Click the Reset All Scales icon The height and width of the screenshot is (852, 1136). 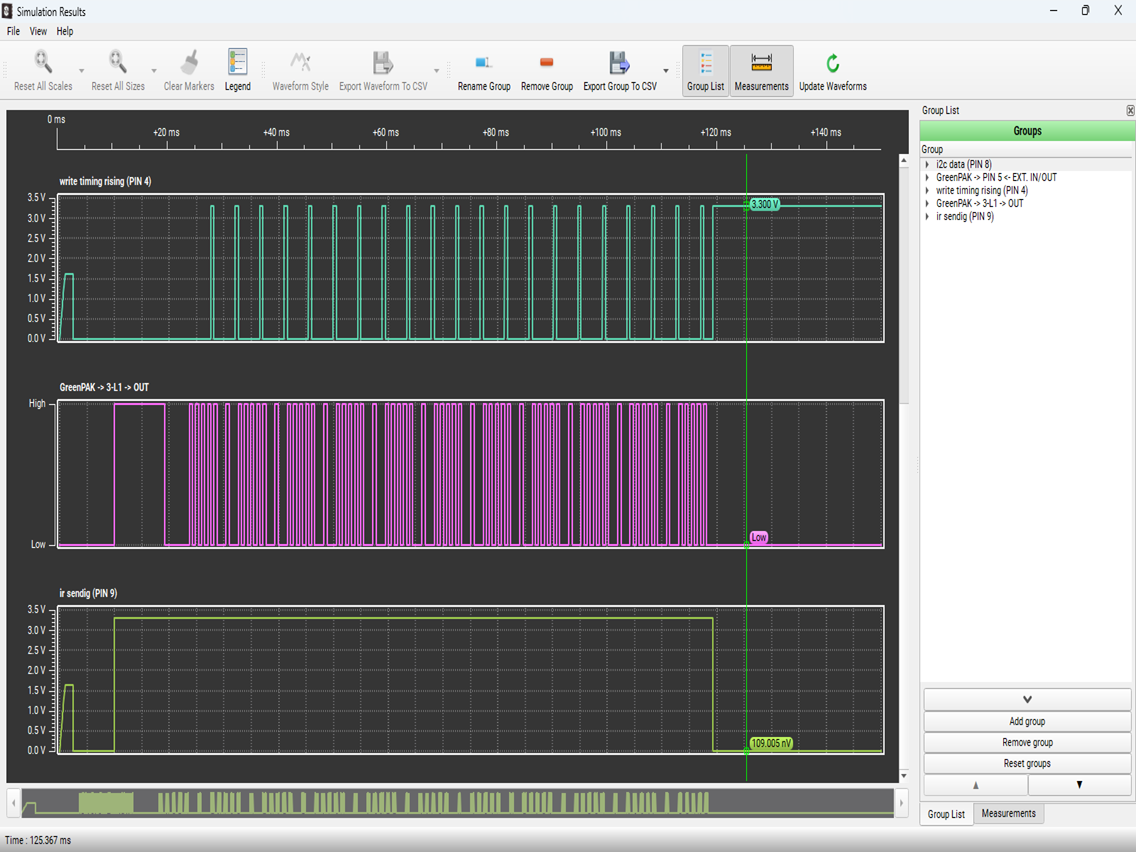point(43,63)
